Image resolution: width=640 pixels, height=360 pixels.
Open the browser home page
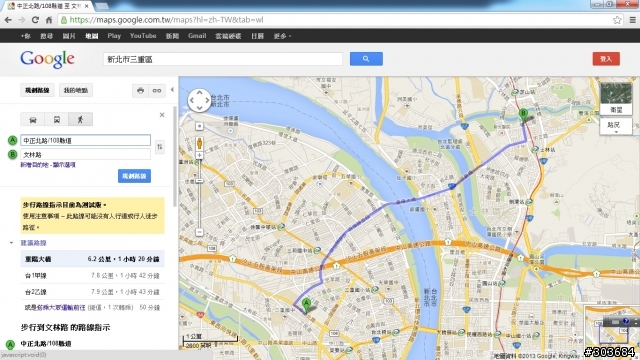click(49, 20)
